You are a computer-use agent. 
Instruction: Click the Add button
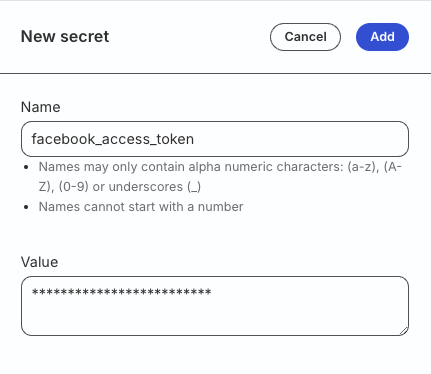[382, 37]
